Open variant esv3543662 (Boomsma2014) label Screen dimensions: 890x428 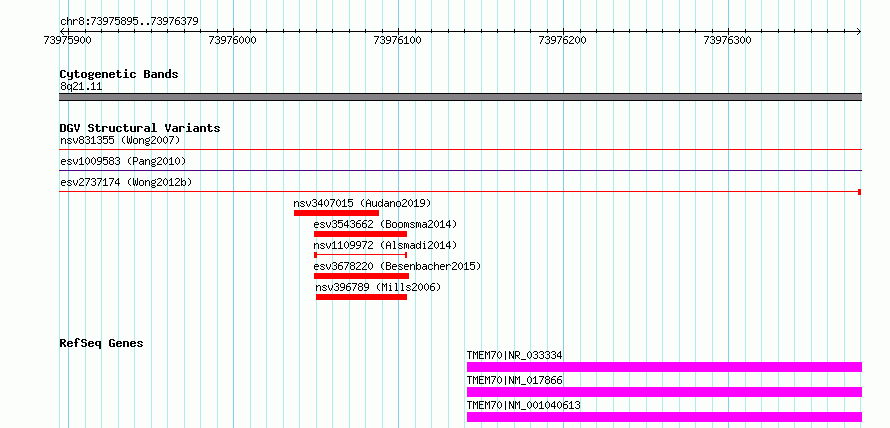385,224
